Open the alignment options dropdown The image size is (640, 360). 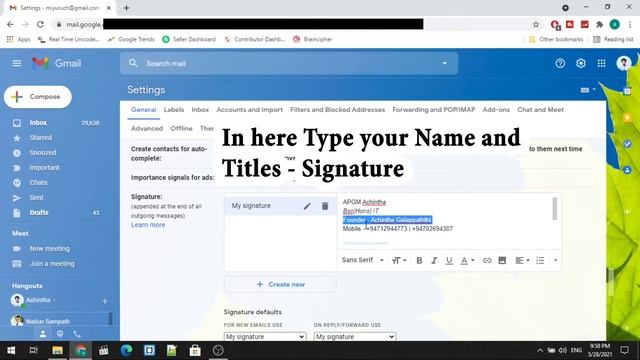click(522, 260)
